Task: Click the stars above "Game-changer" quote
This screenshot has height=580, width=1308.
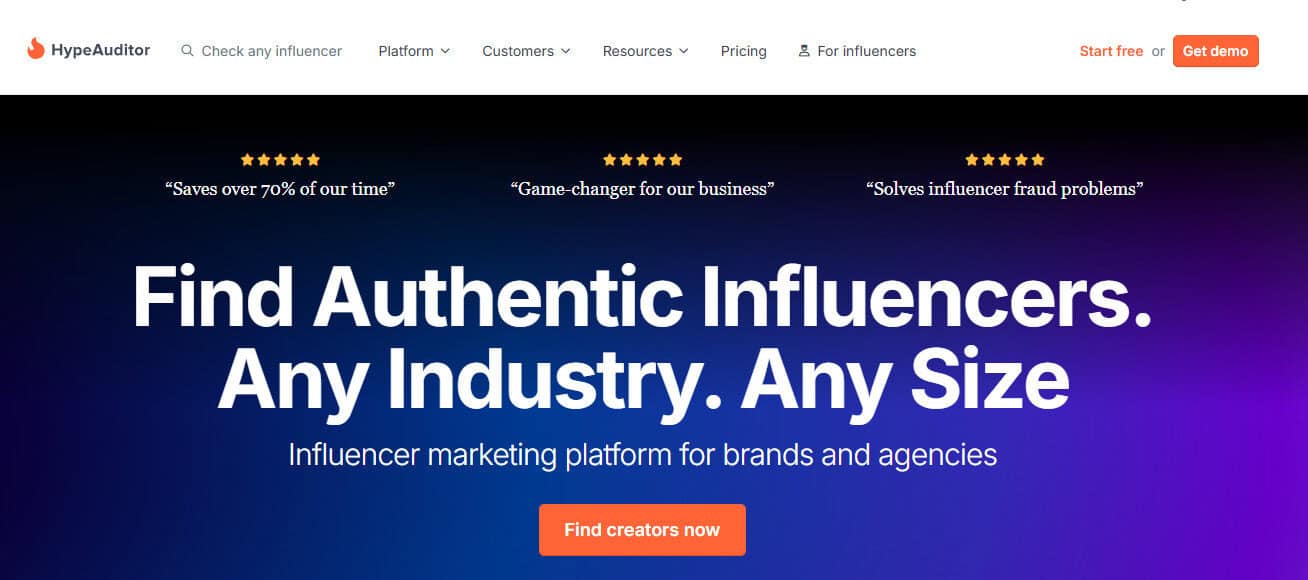Action: 642,159
